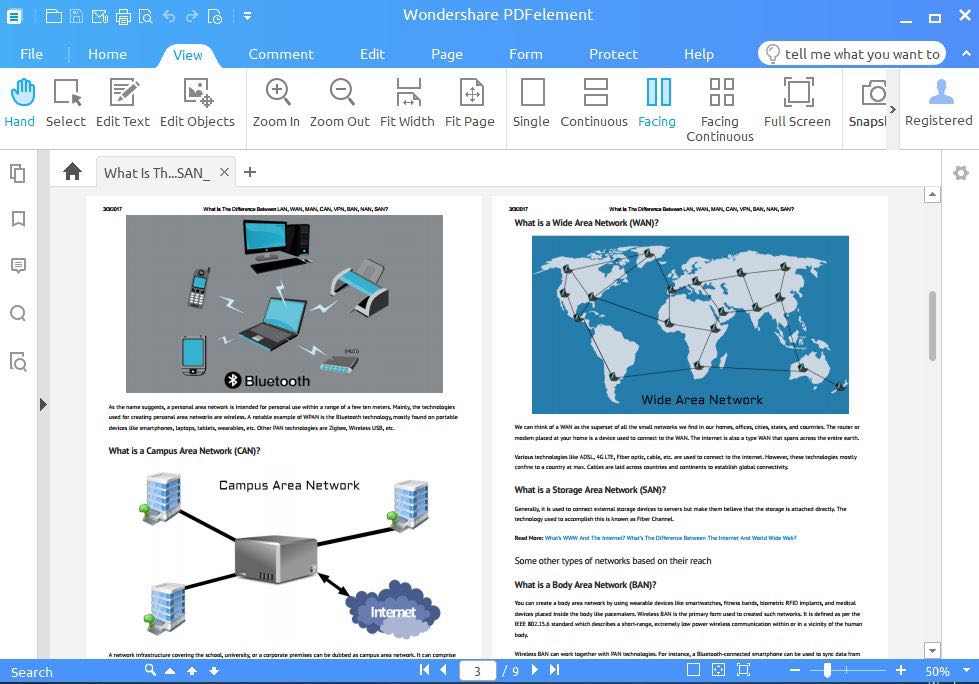Screen dimensions: 979x684
Task: Click the page number field
Action: (x=478, y=671)
